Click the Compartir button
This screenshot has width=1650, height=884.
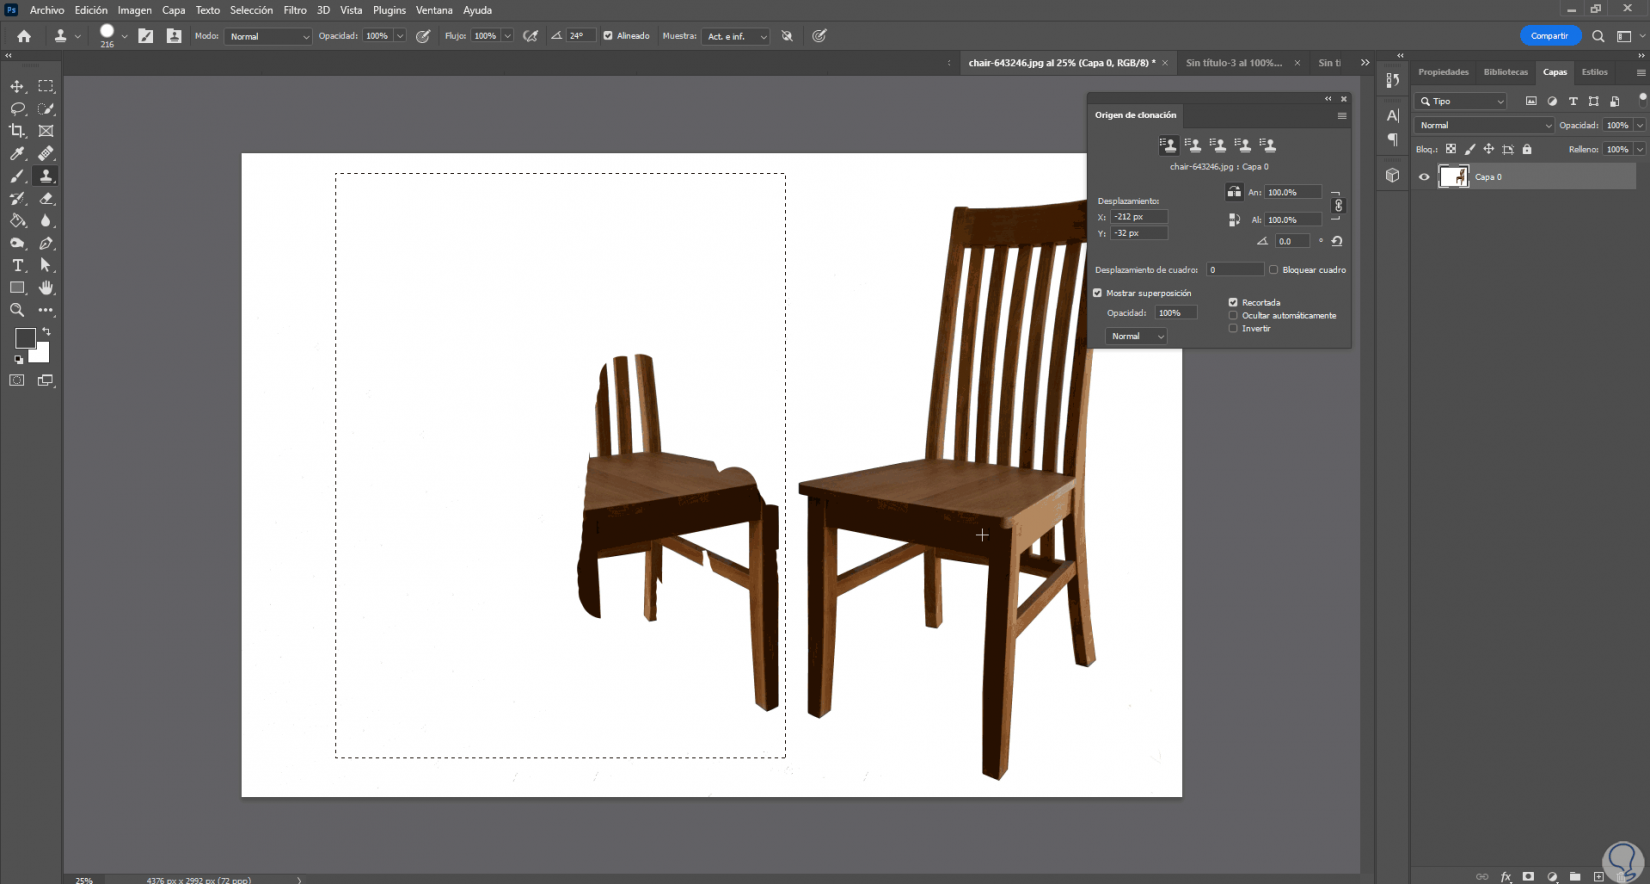(x=1549, y=36)
